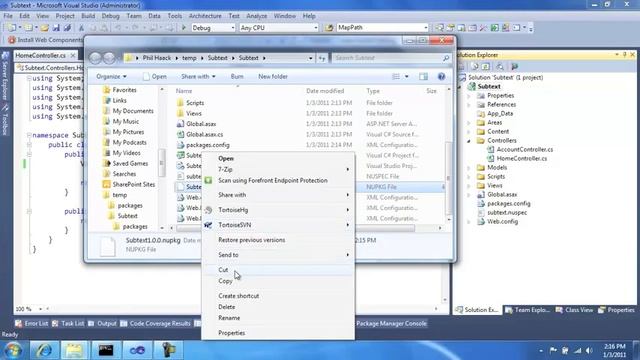Click the Explorer Help icon
Viewport: 640px width, 360px height.
point(441,76)
